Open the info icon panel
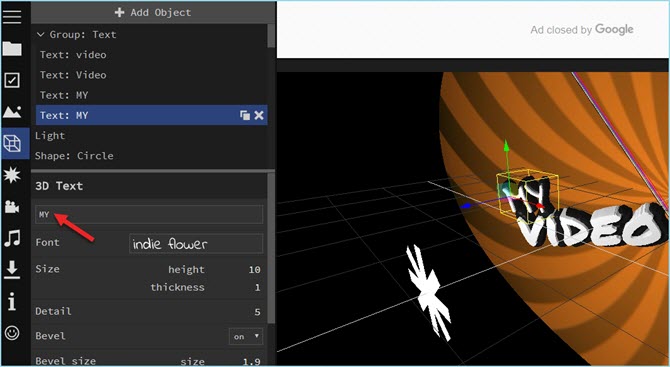The image size is (670, 367). pos(12,301)
